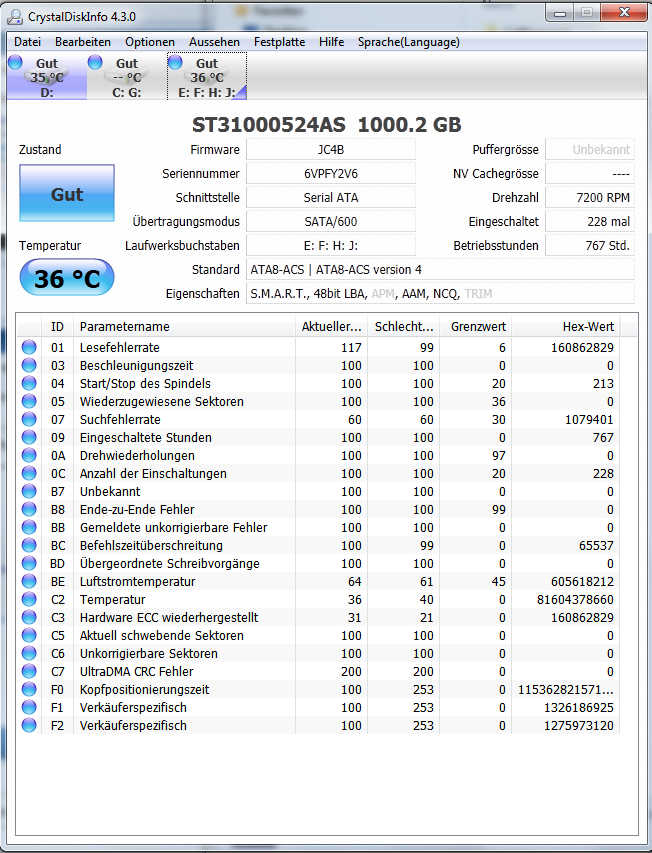
Task: Click status orb for Gemeldete unkorrigierbare Fehler
Action: click(x=29, y=527)
